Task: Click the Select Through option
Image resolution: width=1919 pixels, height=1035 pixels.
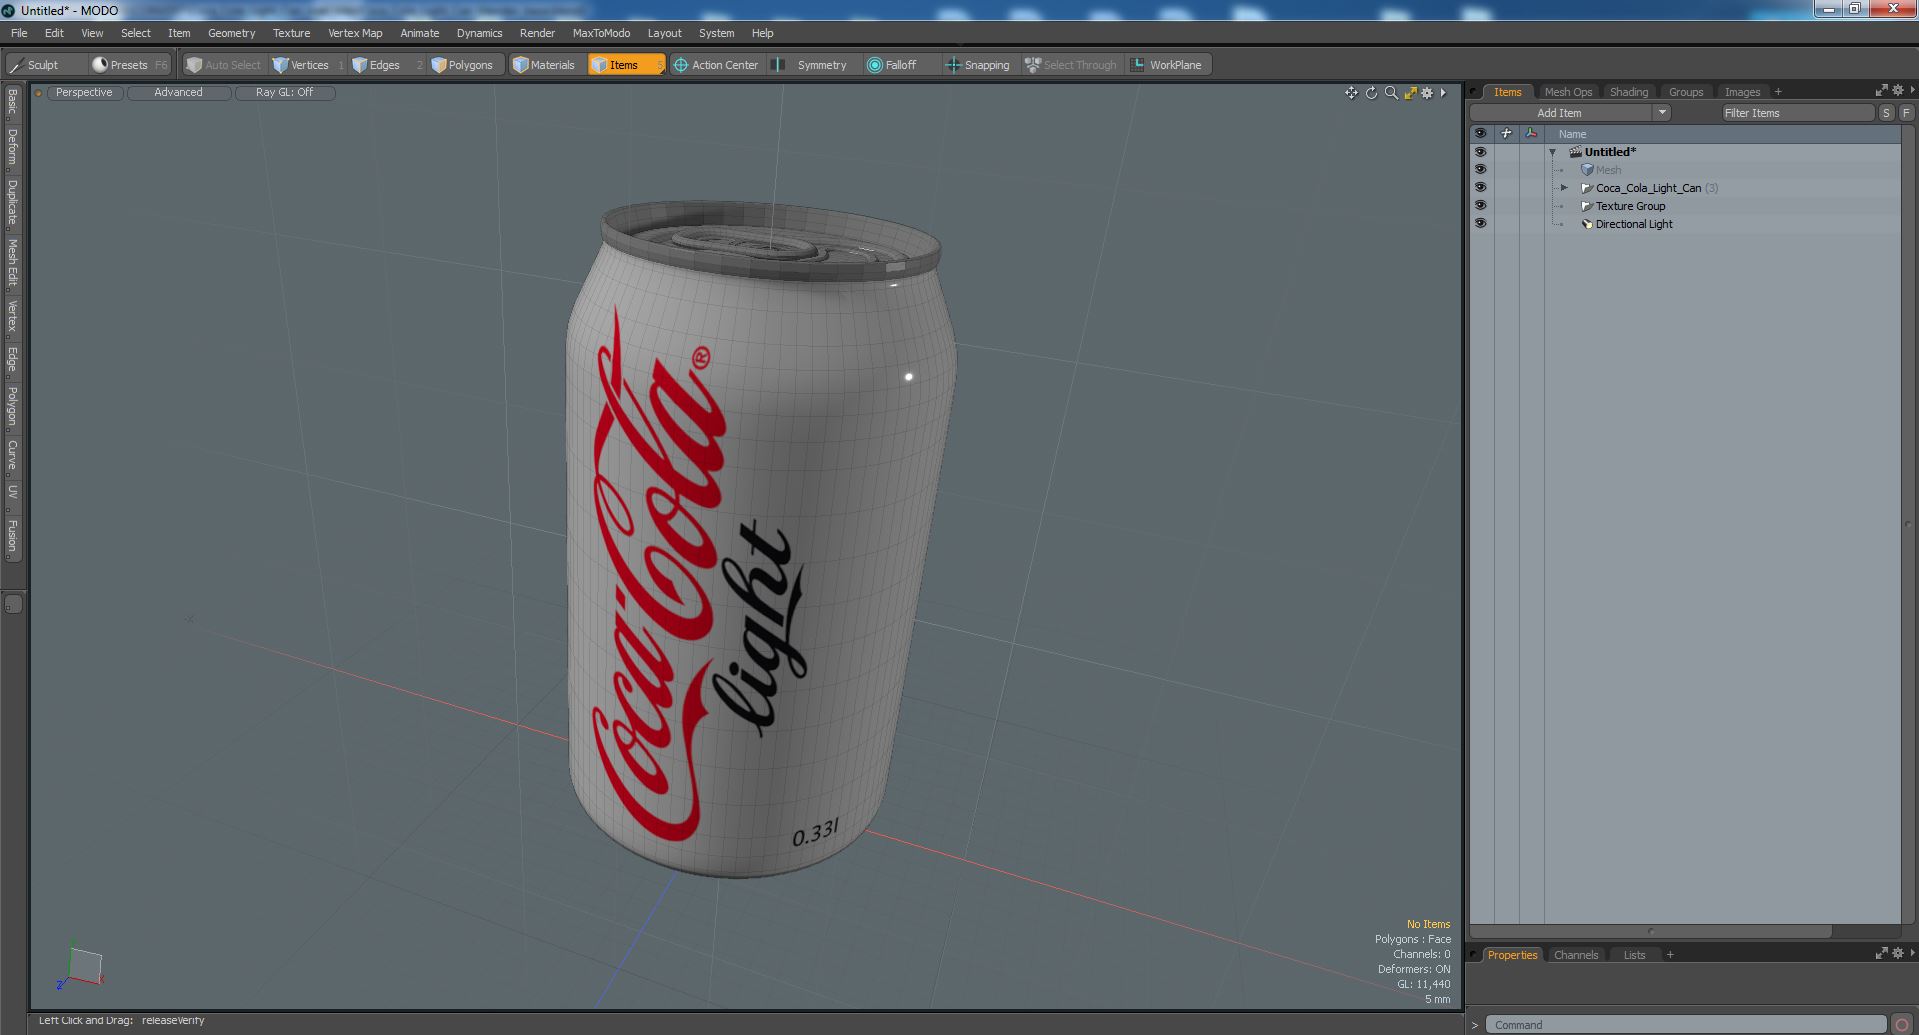Action: point(1070,65)
